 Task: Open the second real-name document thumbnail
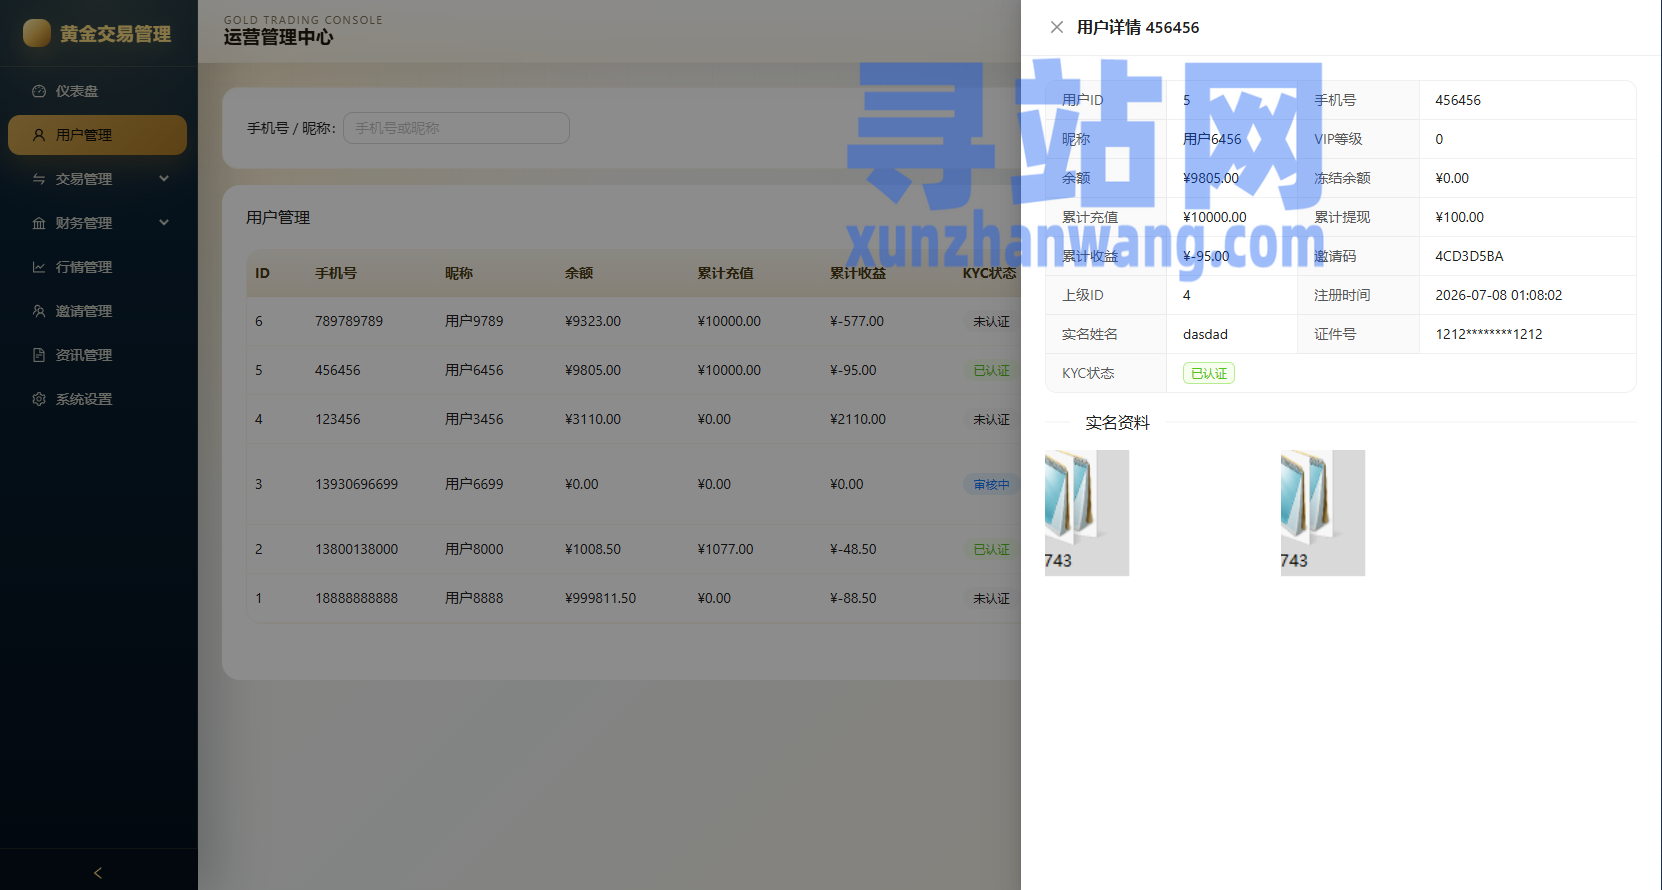(1323, 513)
